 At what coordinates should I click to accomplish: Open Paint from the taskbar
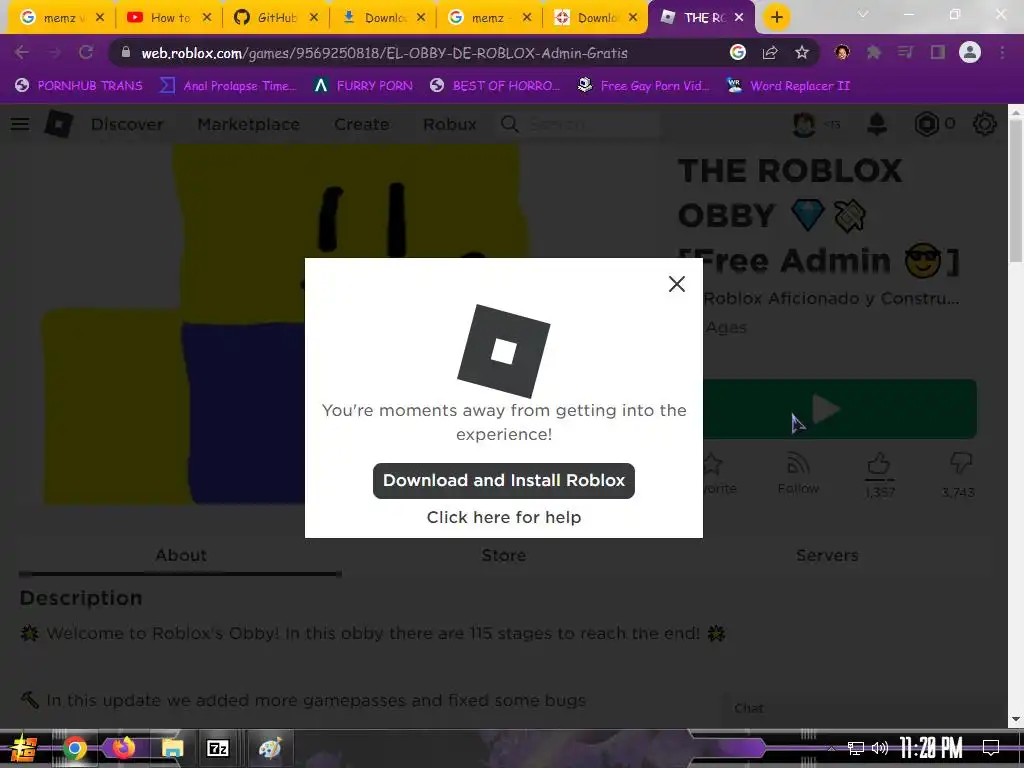point(270,748)
